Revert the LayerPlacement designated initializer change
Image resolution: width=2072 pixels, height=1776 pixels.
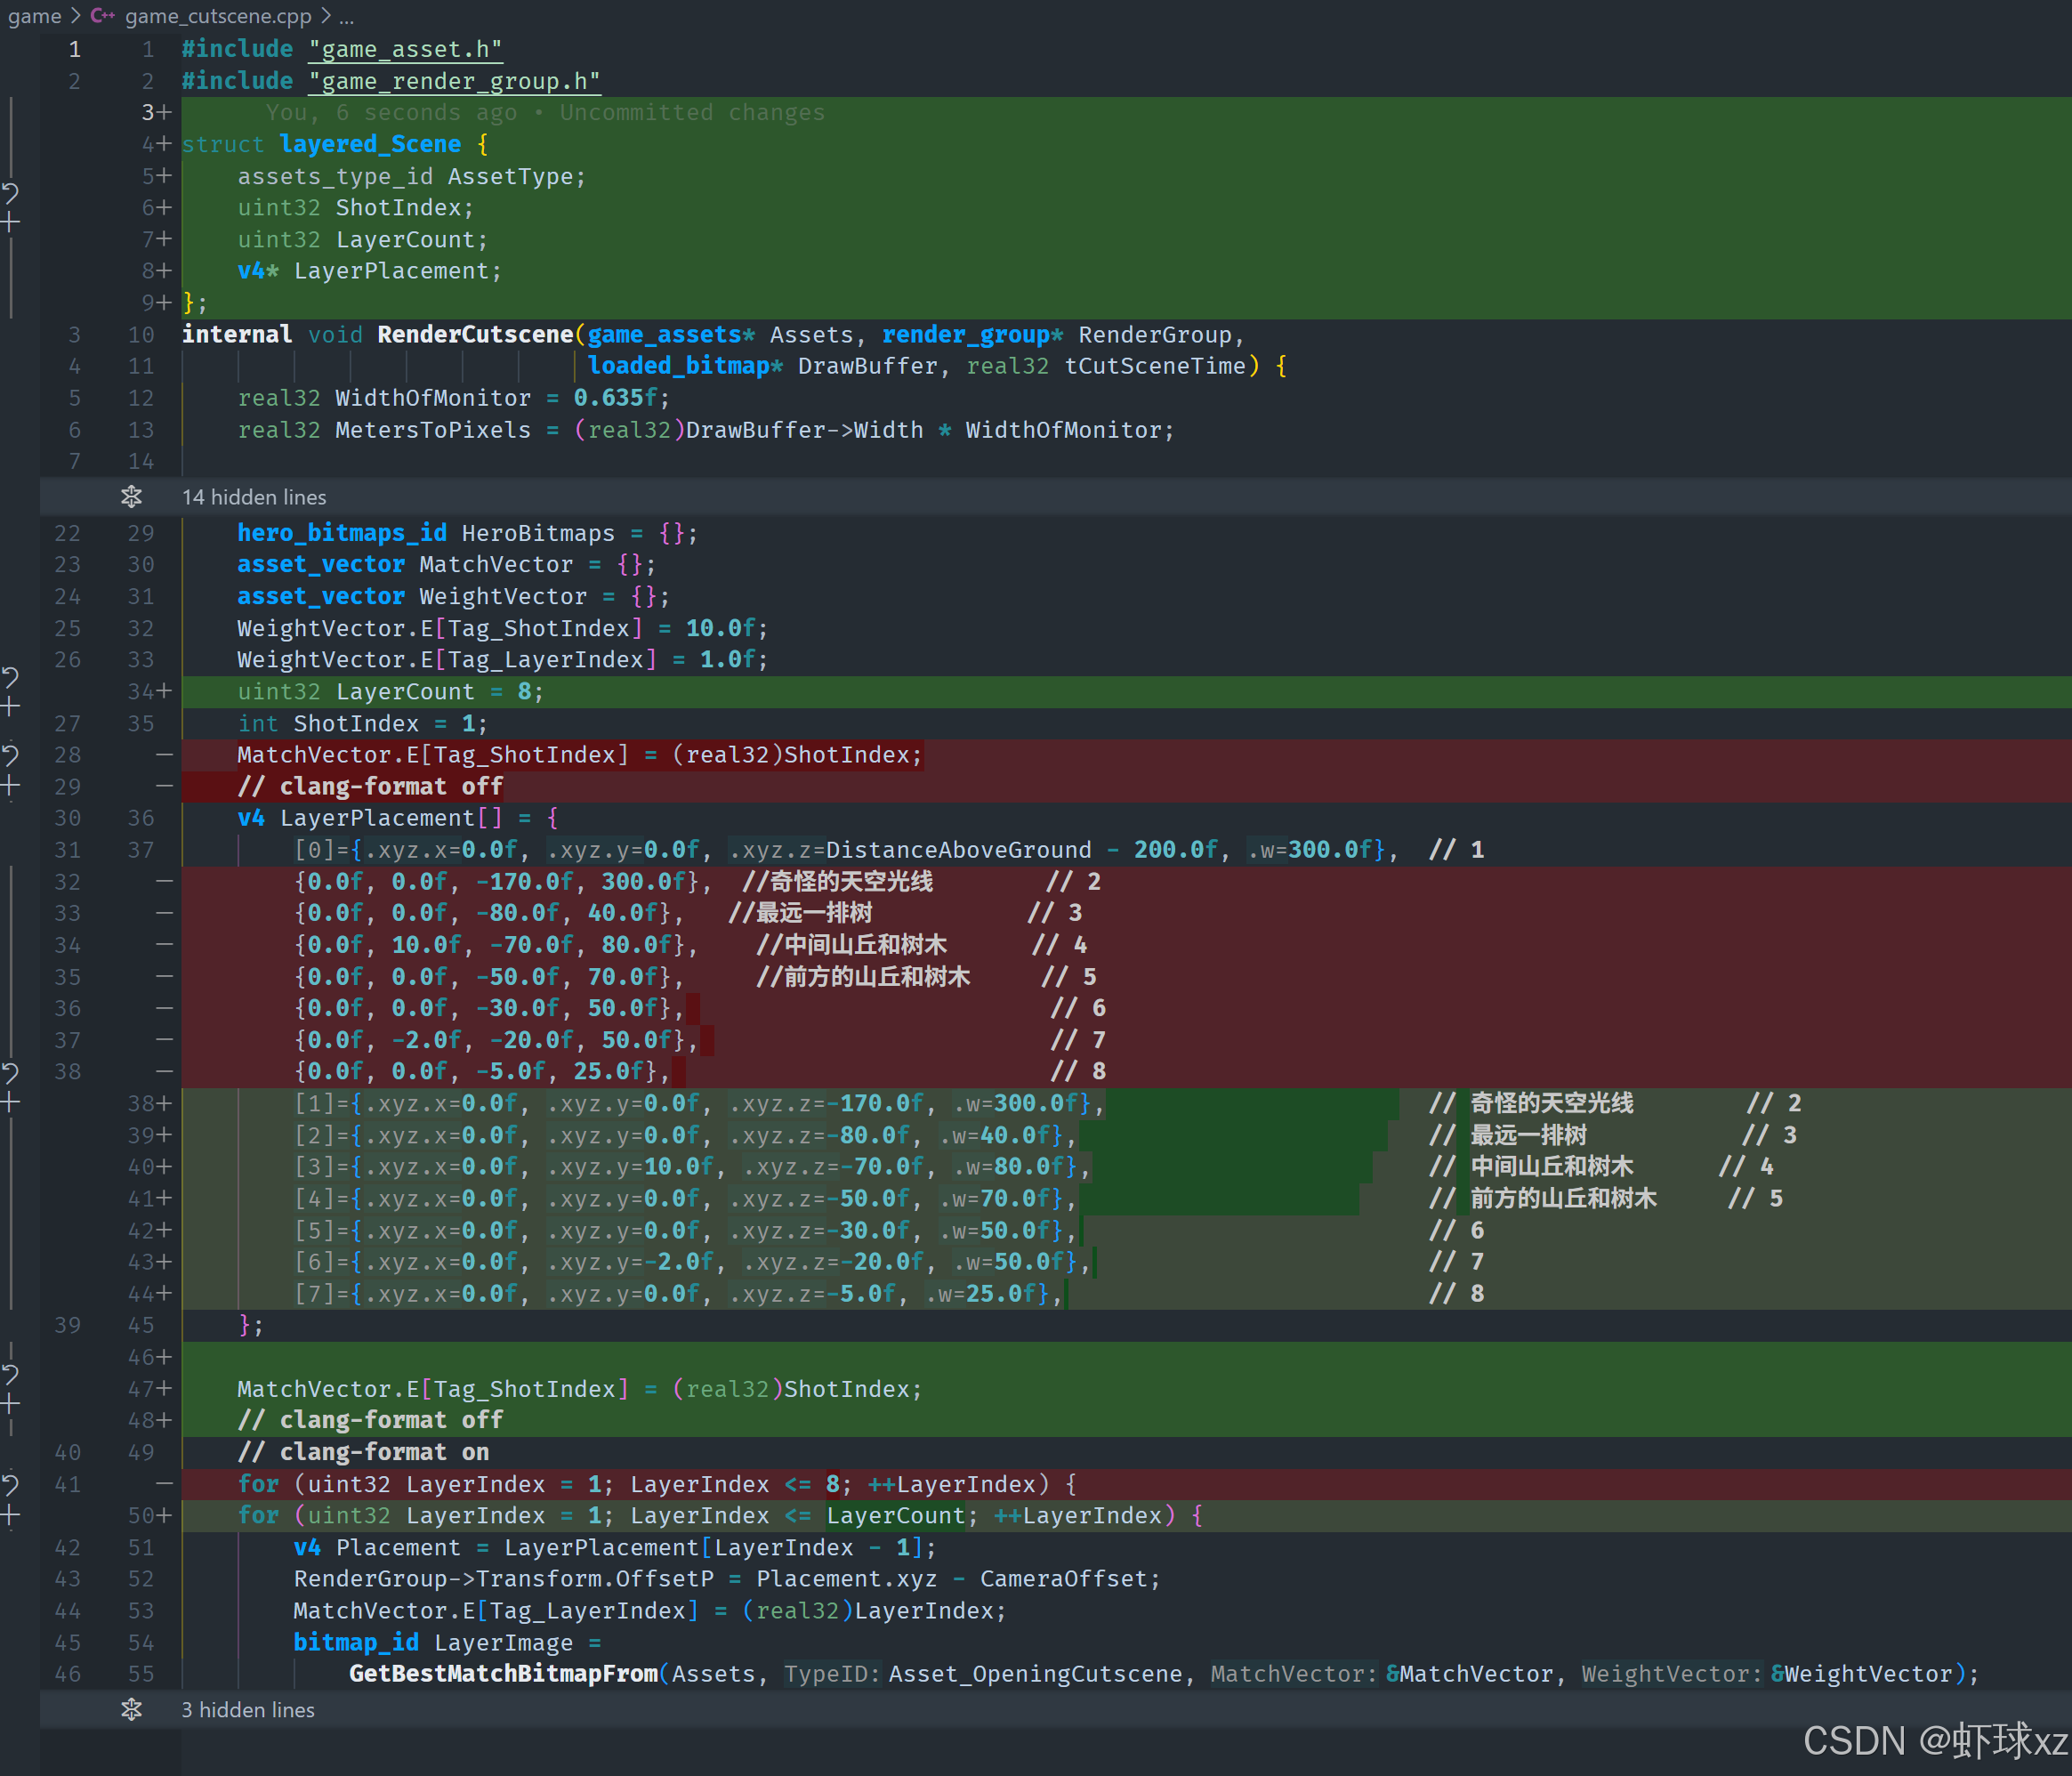tap(10, 1072)
